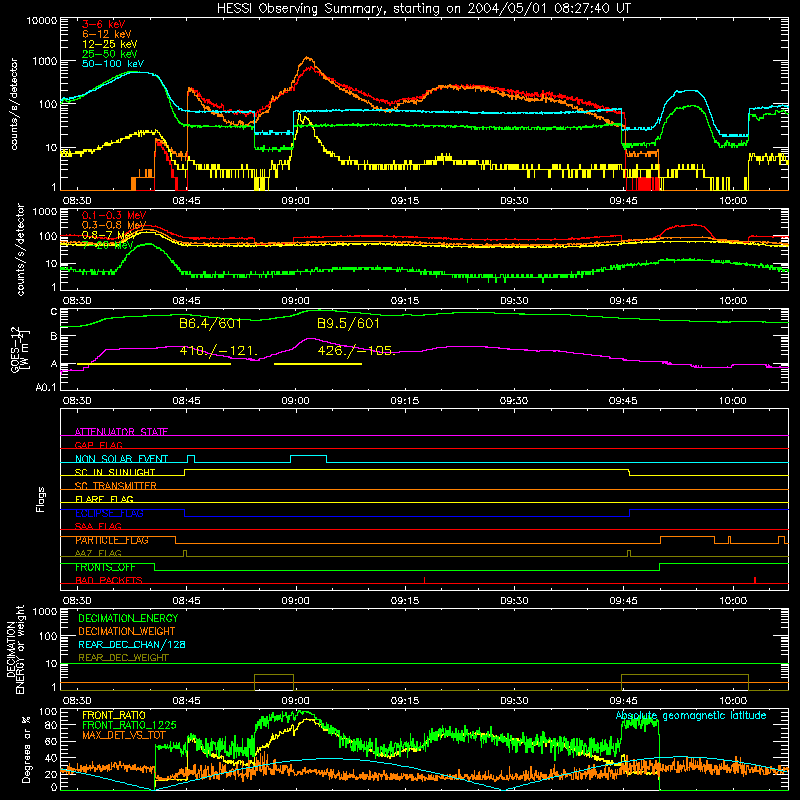Click the green 7-20 MeV legend label
The width and height of the screenshot is (800, 800).
[108, 245]
